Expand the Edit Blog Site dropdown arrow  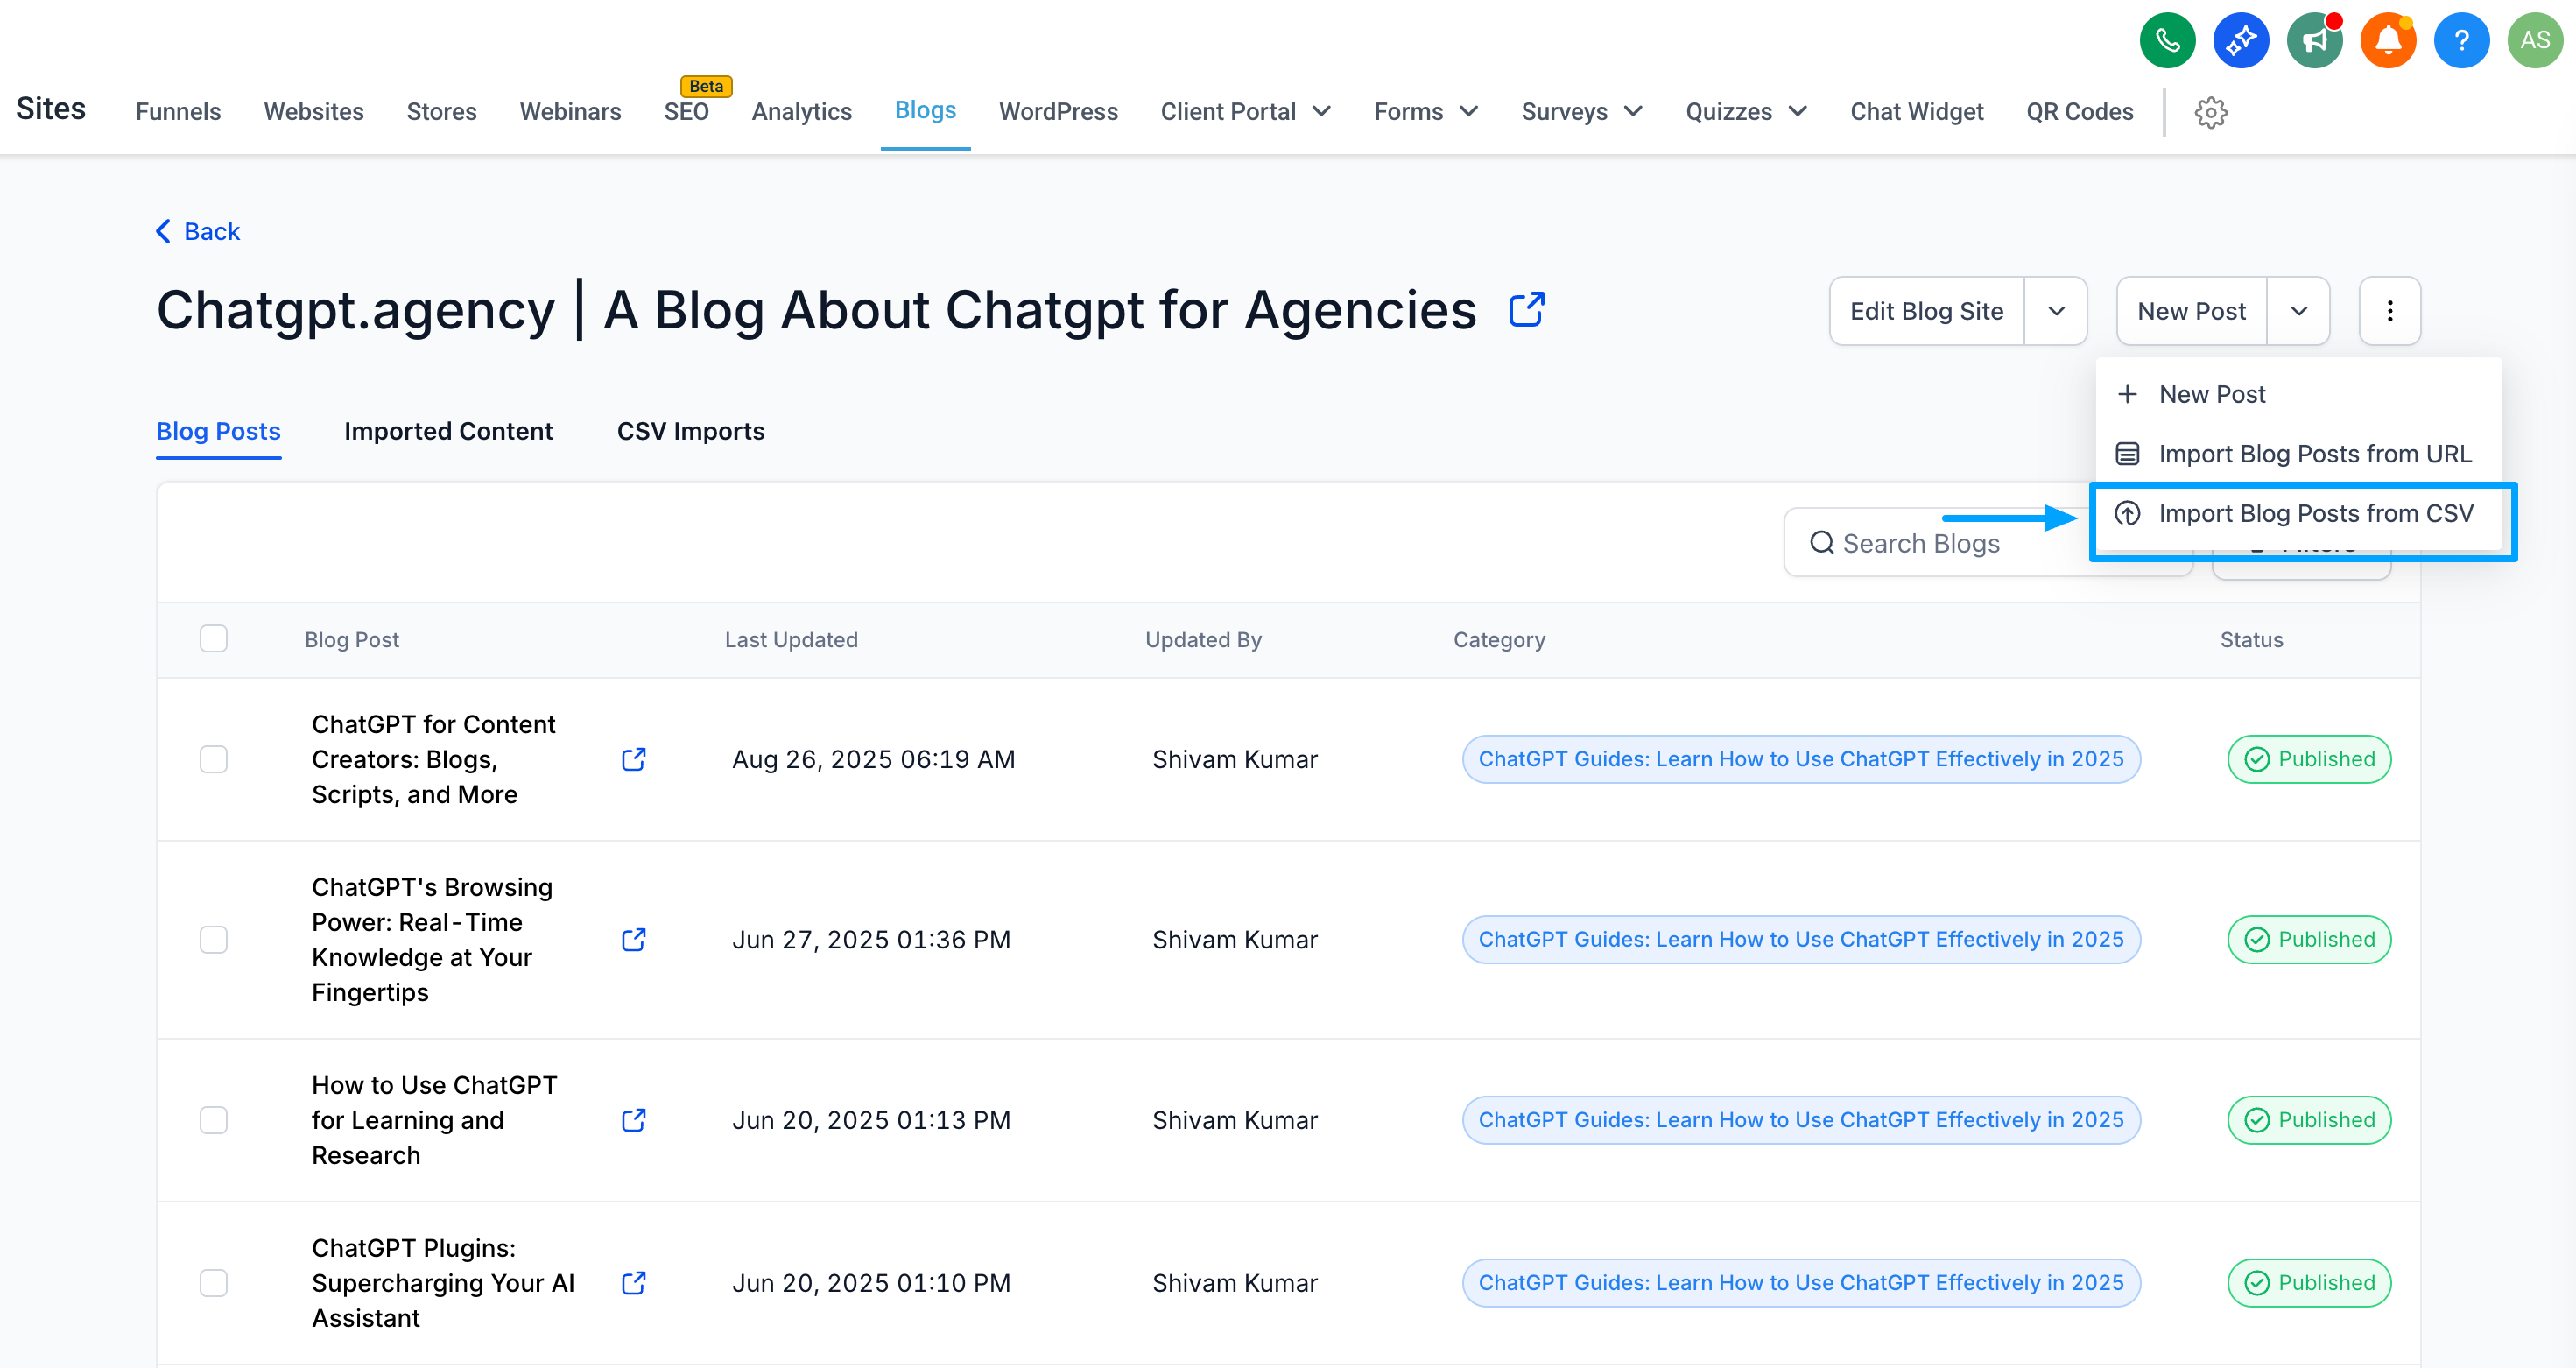(x=2056, y=311)
